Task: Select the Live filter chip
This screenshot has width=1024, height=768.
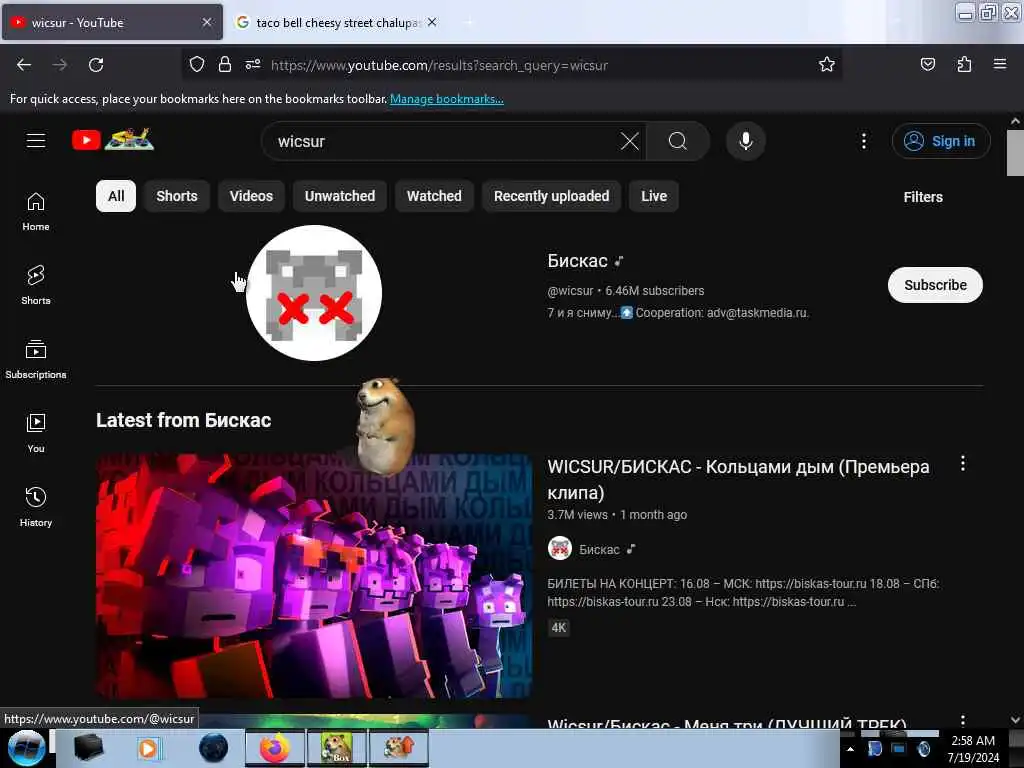Action: (654, 196)
